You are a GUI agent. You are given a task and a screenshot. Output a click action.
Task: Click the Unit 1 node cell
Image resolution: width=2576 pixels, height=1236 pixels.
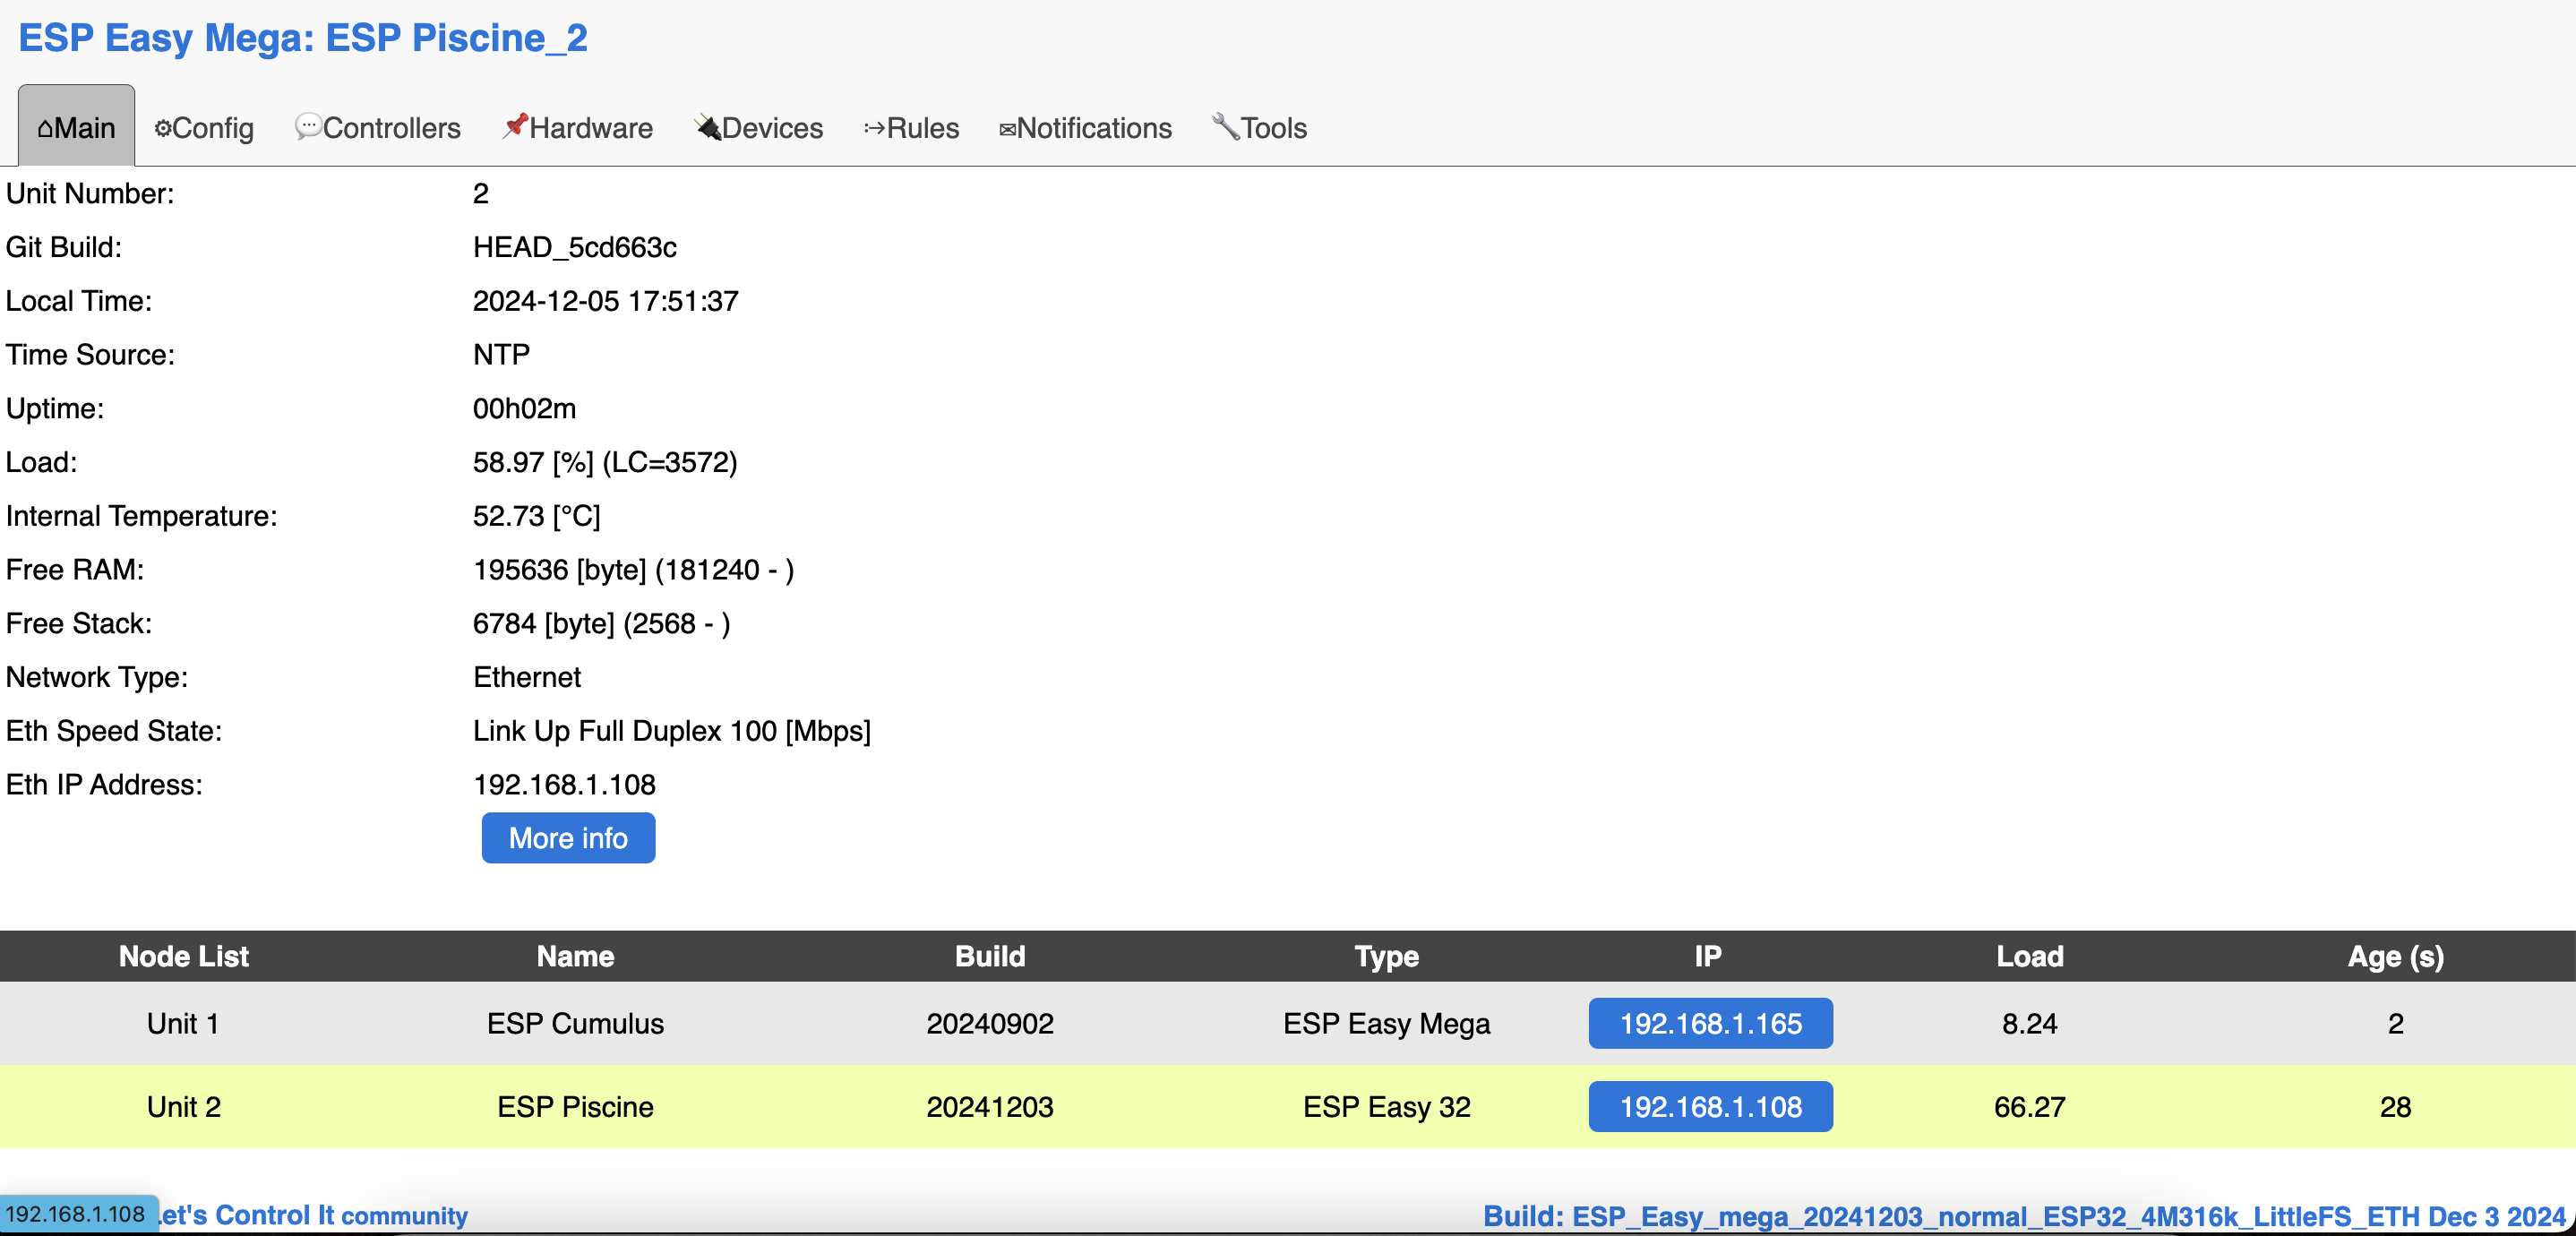click(x=183, y=1024)
